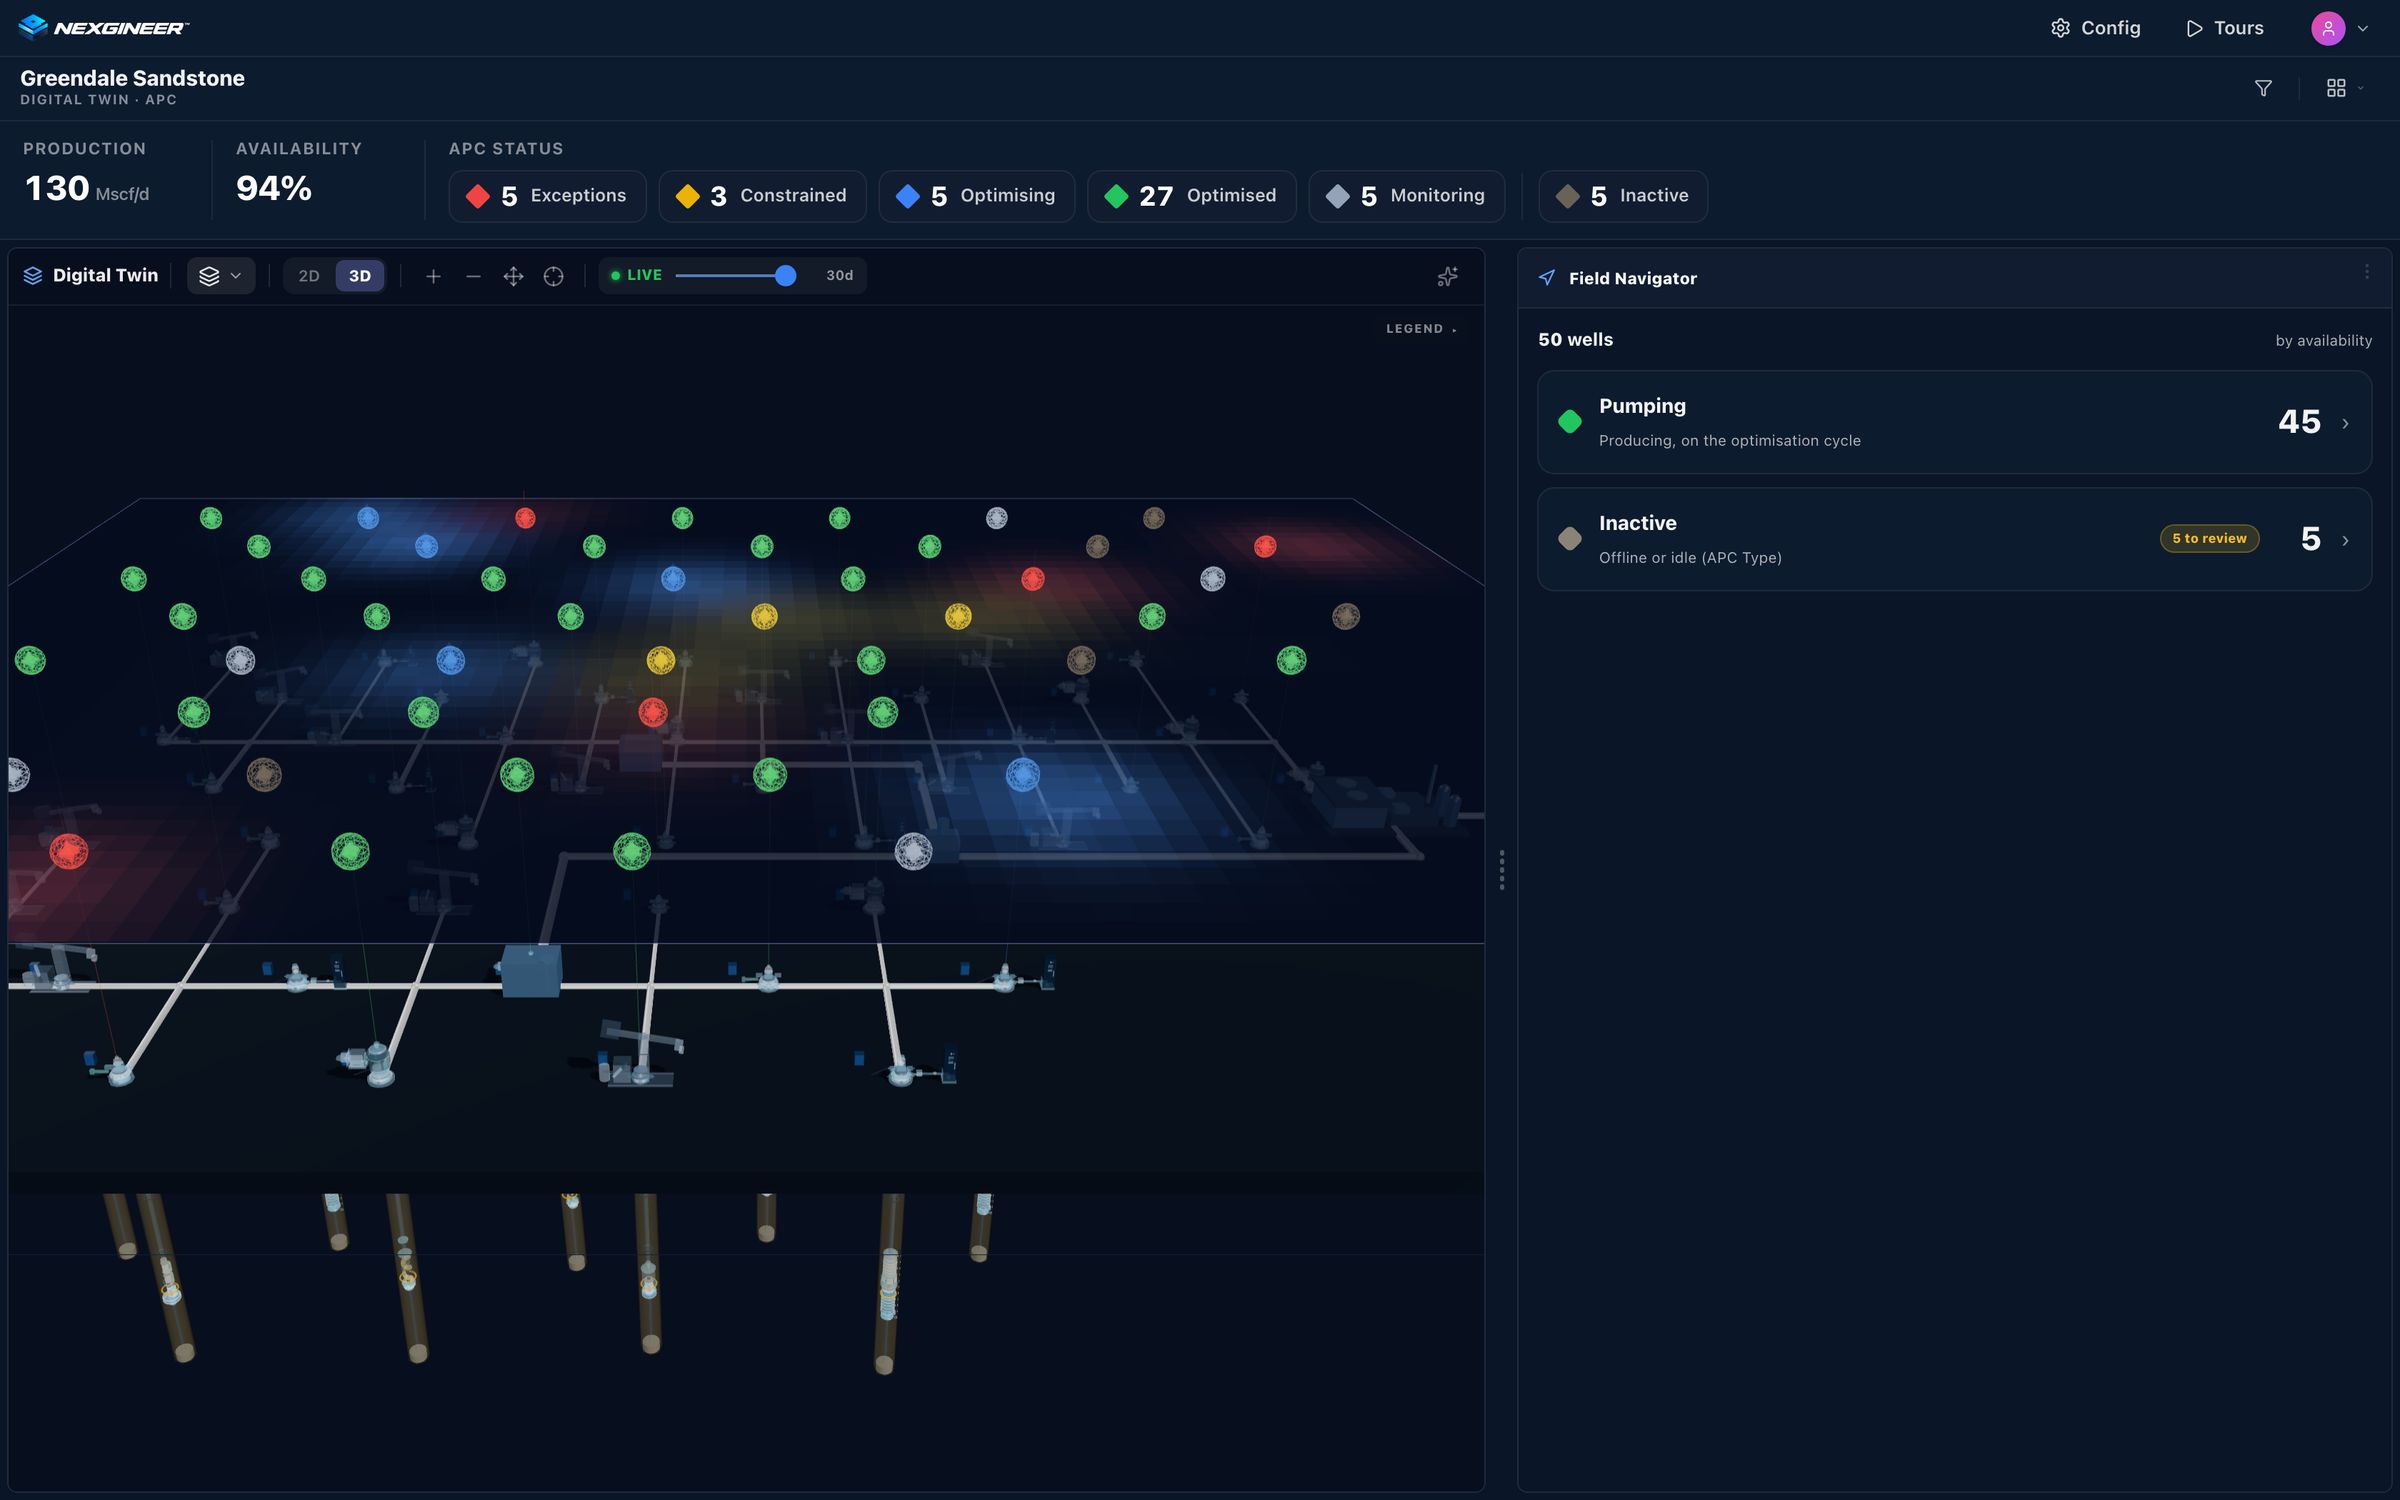Open the Field Navigator options menu
Viewport: 2400px width, 1500px height.
coord(2366,272)
